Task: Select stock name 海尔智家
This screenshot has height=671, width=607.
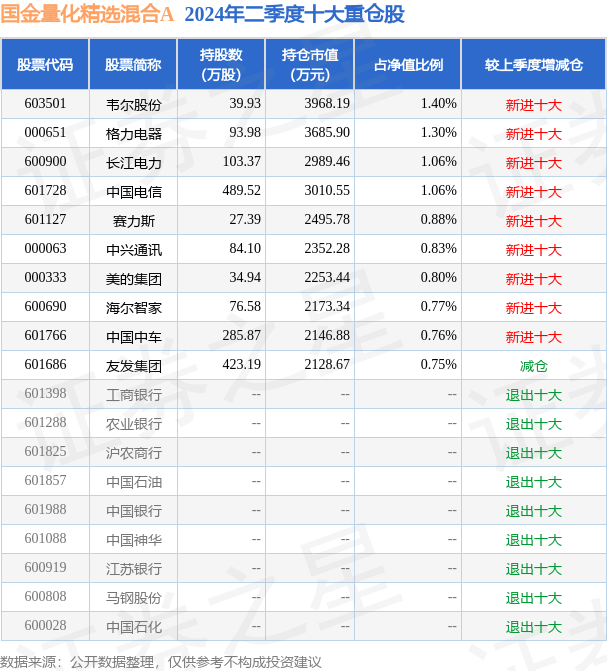Action: point(134,308)
